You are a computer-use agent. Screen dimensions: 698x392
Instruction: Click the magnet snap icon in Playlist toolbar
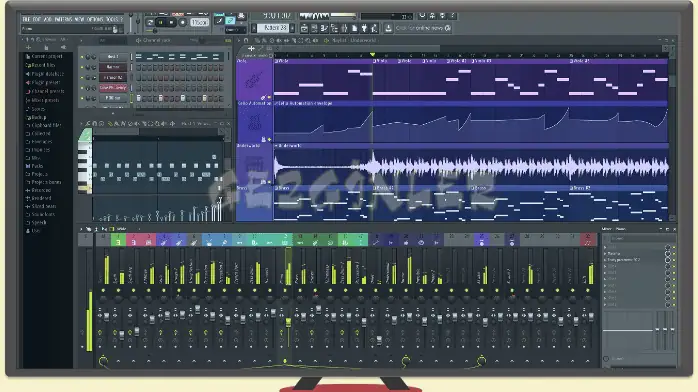pyautogui.click(x=246, y=40)
